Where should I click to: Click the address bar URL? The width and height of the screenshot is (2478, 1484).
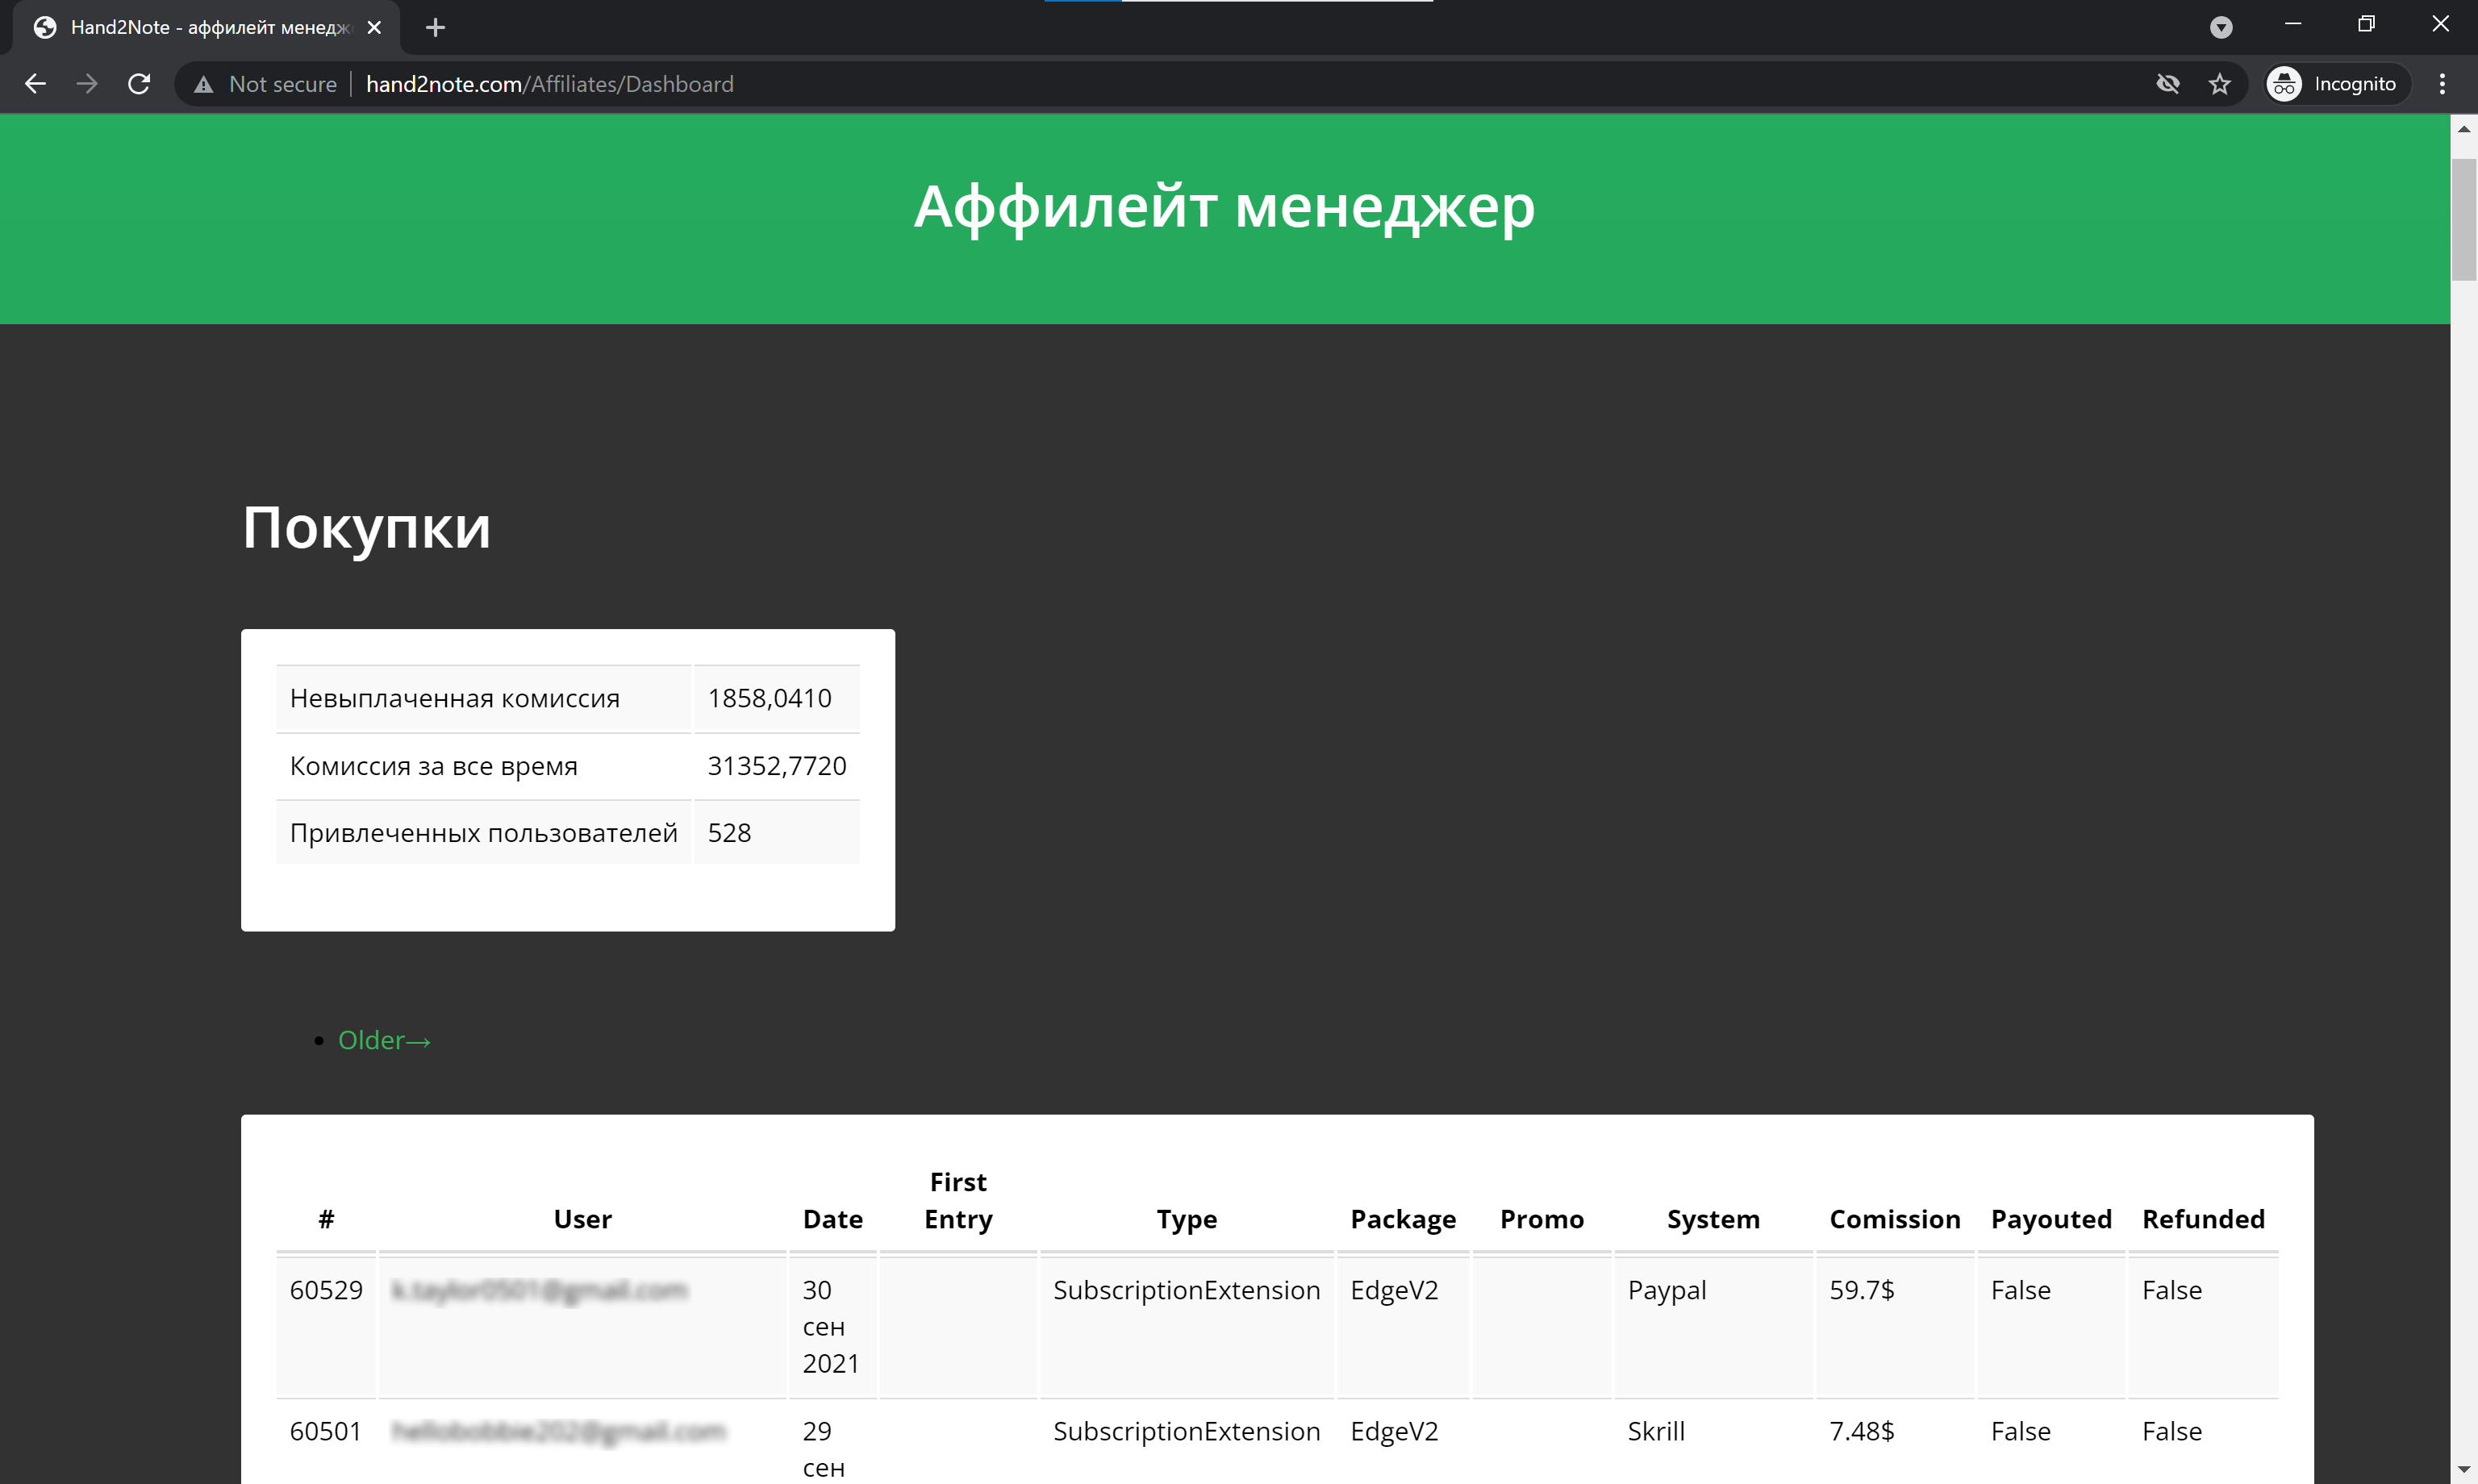click(x=550, y=84)
